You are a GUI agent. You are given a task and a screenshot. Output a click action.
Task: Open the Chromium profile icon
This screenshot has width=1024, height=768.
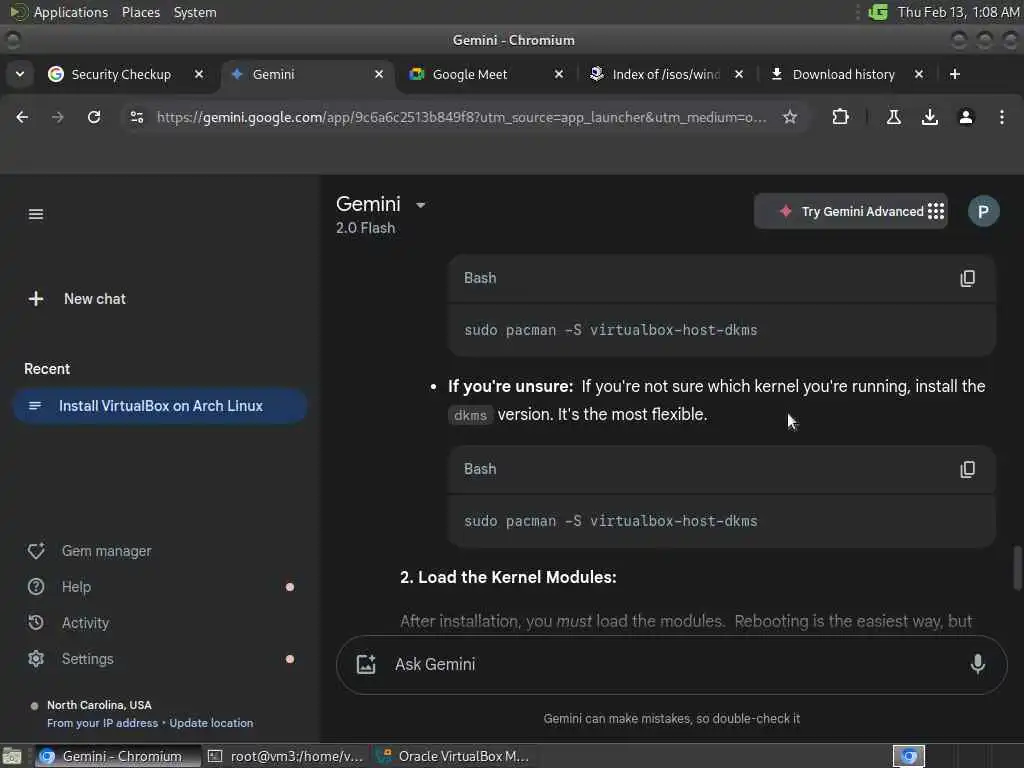[965, 117]
